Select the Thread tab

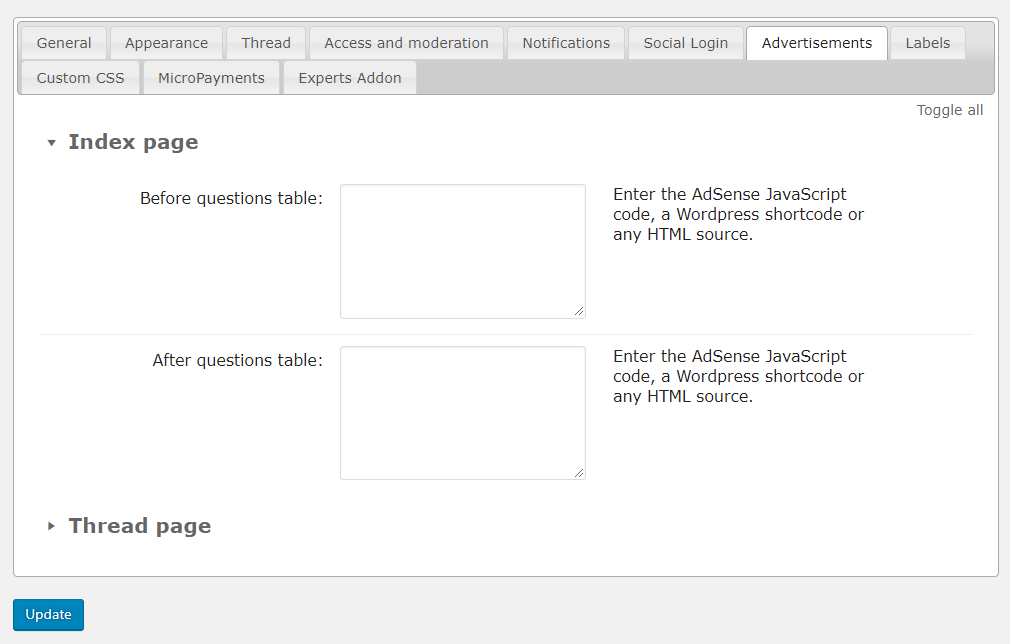[266, 43]
